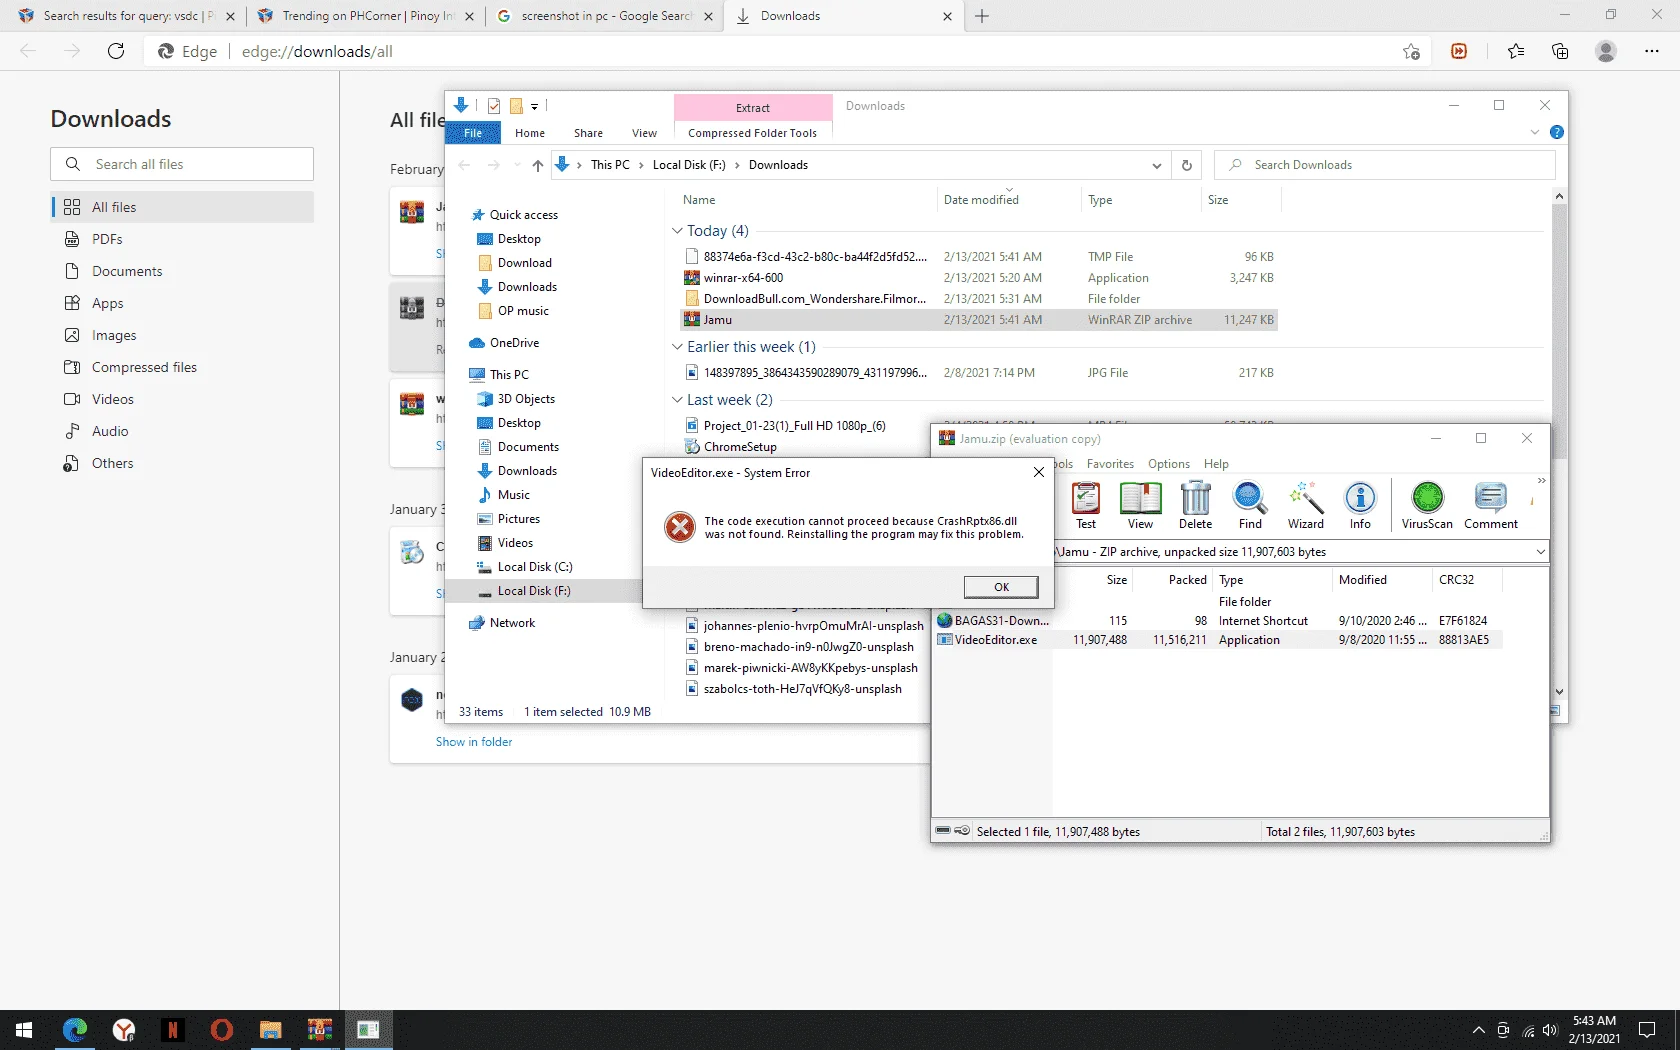Open WinRAR archive path dropdown
The width and height of the screenshot is (1680, 1050).
pos(1540,552)
